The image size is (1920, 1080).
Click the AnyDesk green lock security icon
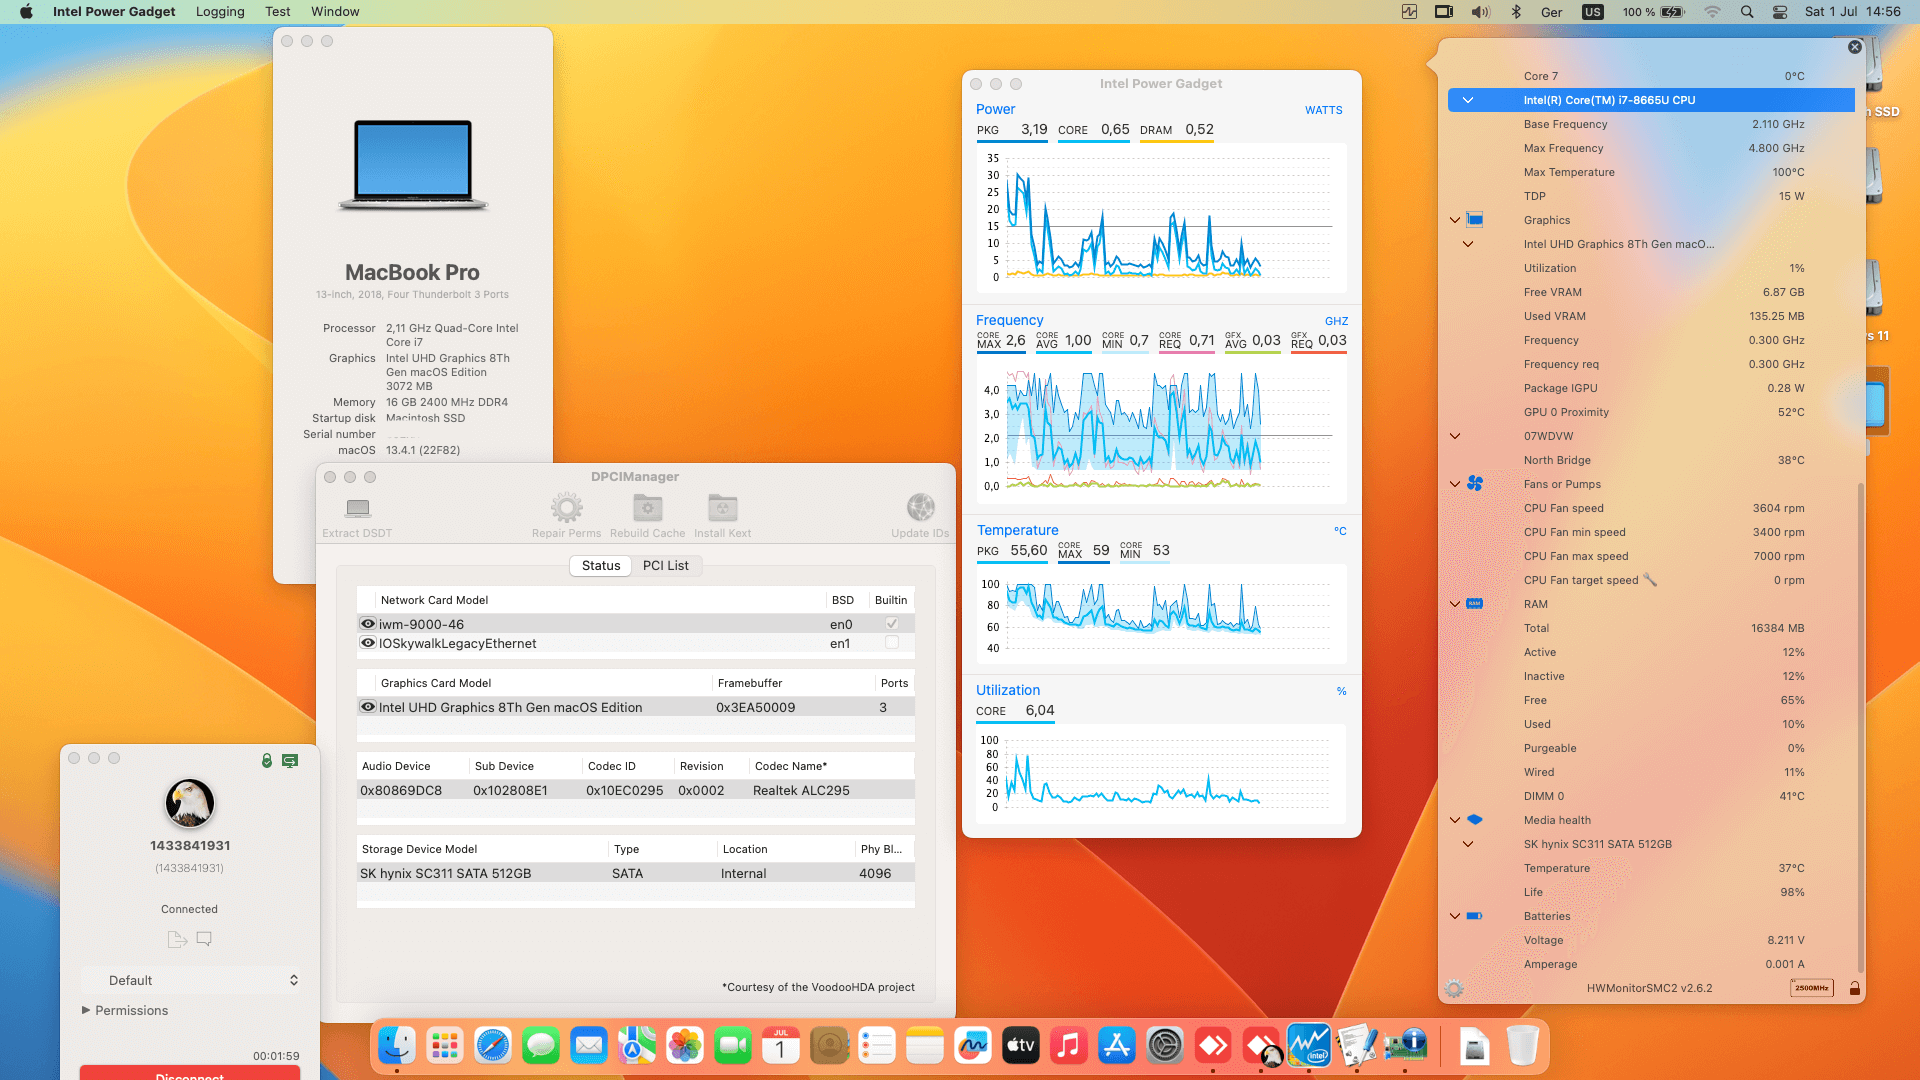coord(267,761)
